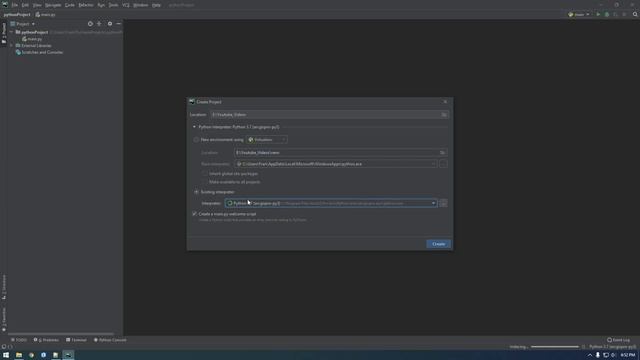Open the Edit menu
This screenshot has width=640, height=360.
[x=25, y=5]
